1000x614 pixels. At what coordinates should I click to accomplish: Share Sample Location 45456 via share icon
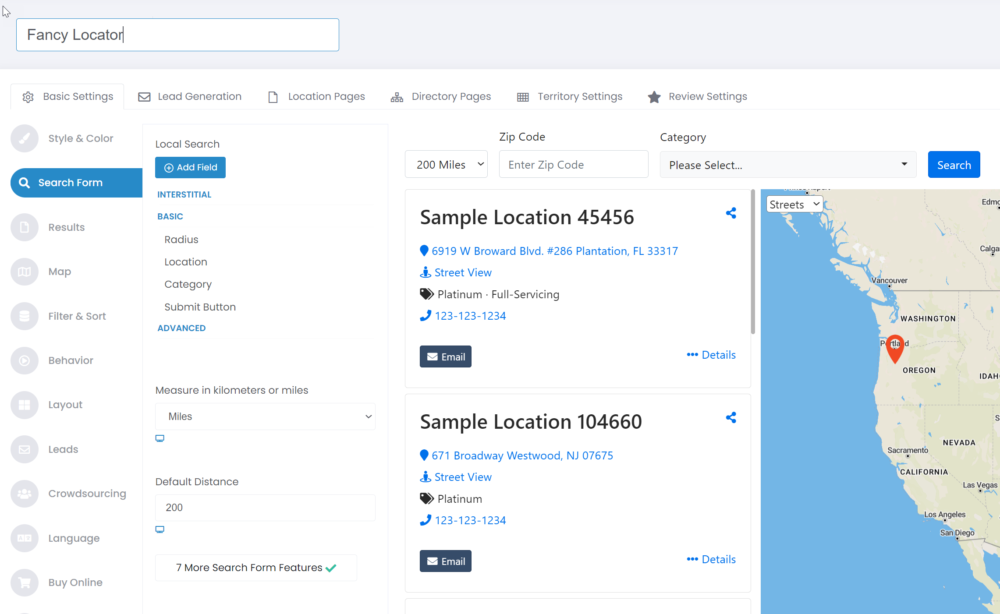coord(731,213)
